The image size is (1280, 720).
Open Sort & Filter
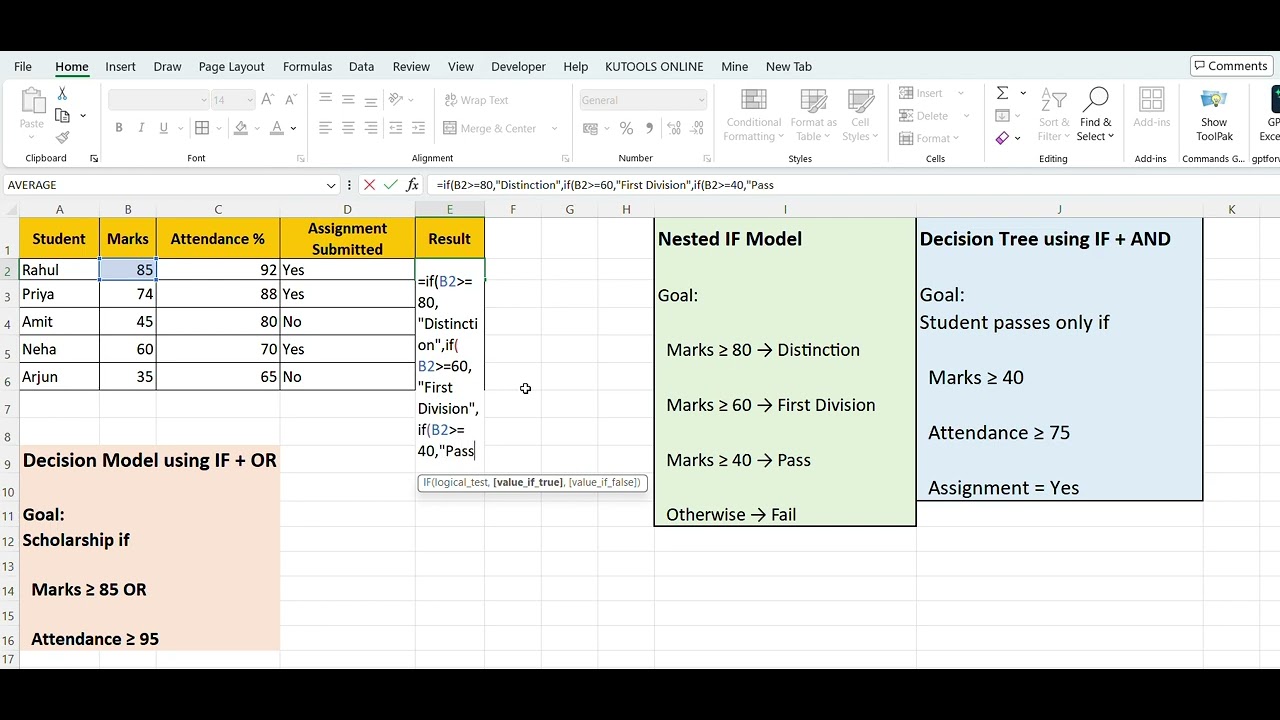click(1054, 115)
